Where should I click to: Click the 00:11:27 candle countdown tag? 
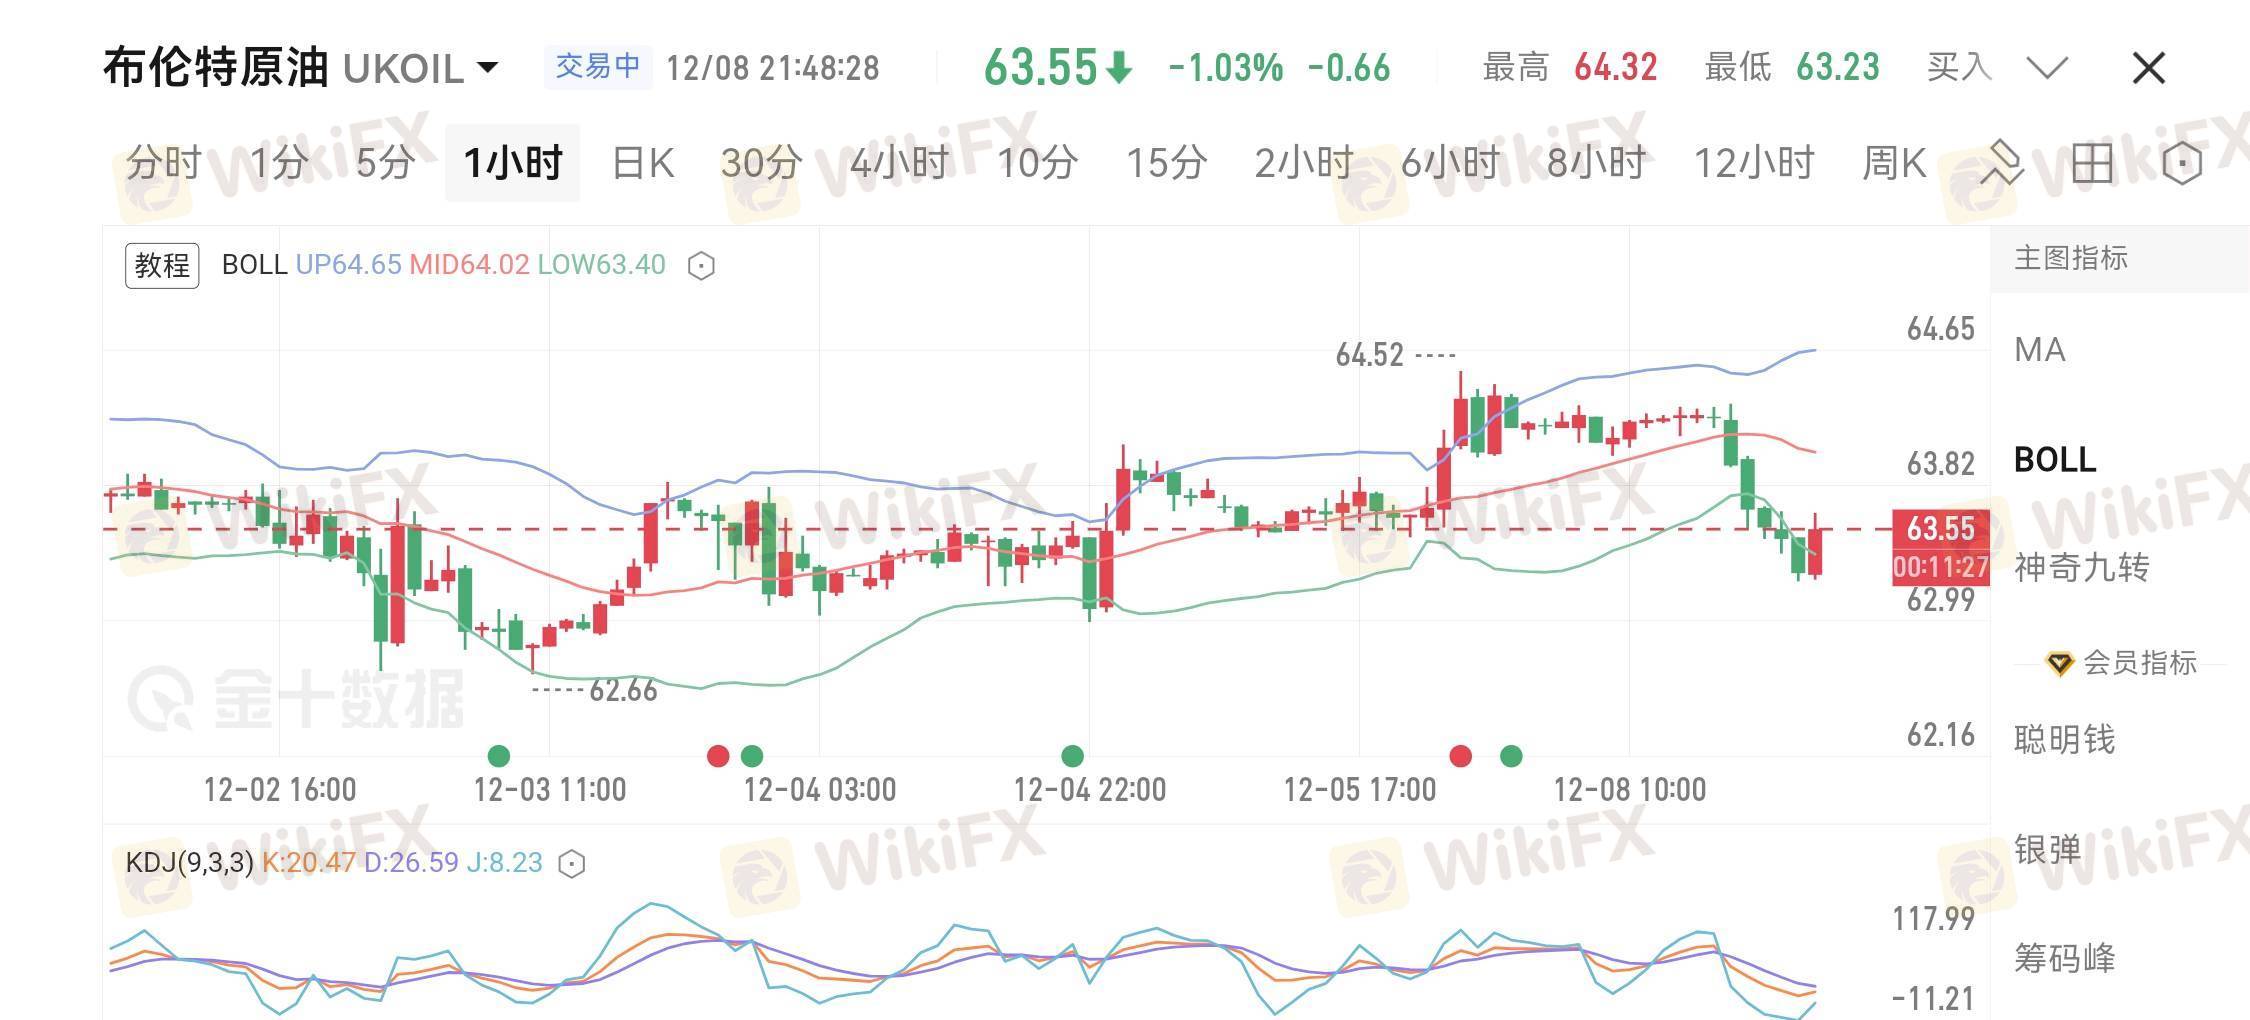1941,567
